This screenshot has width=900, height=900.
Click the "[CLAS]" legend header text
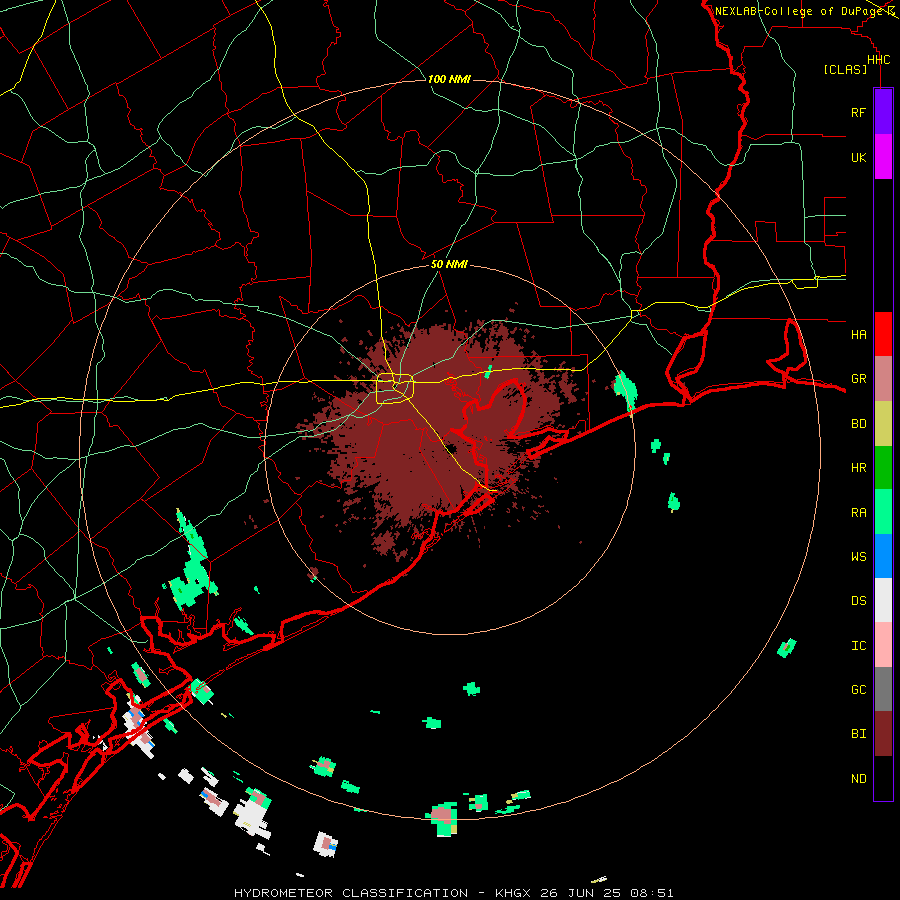pos(845,69)
